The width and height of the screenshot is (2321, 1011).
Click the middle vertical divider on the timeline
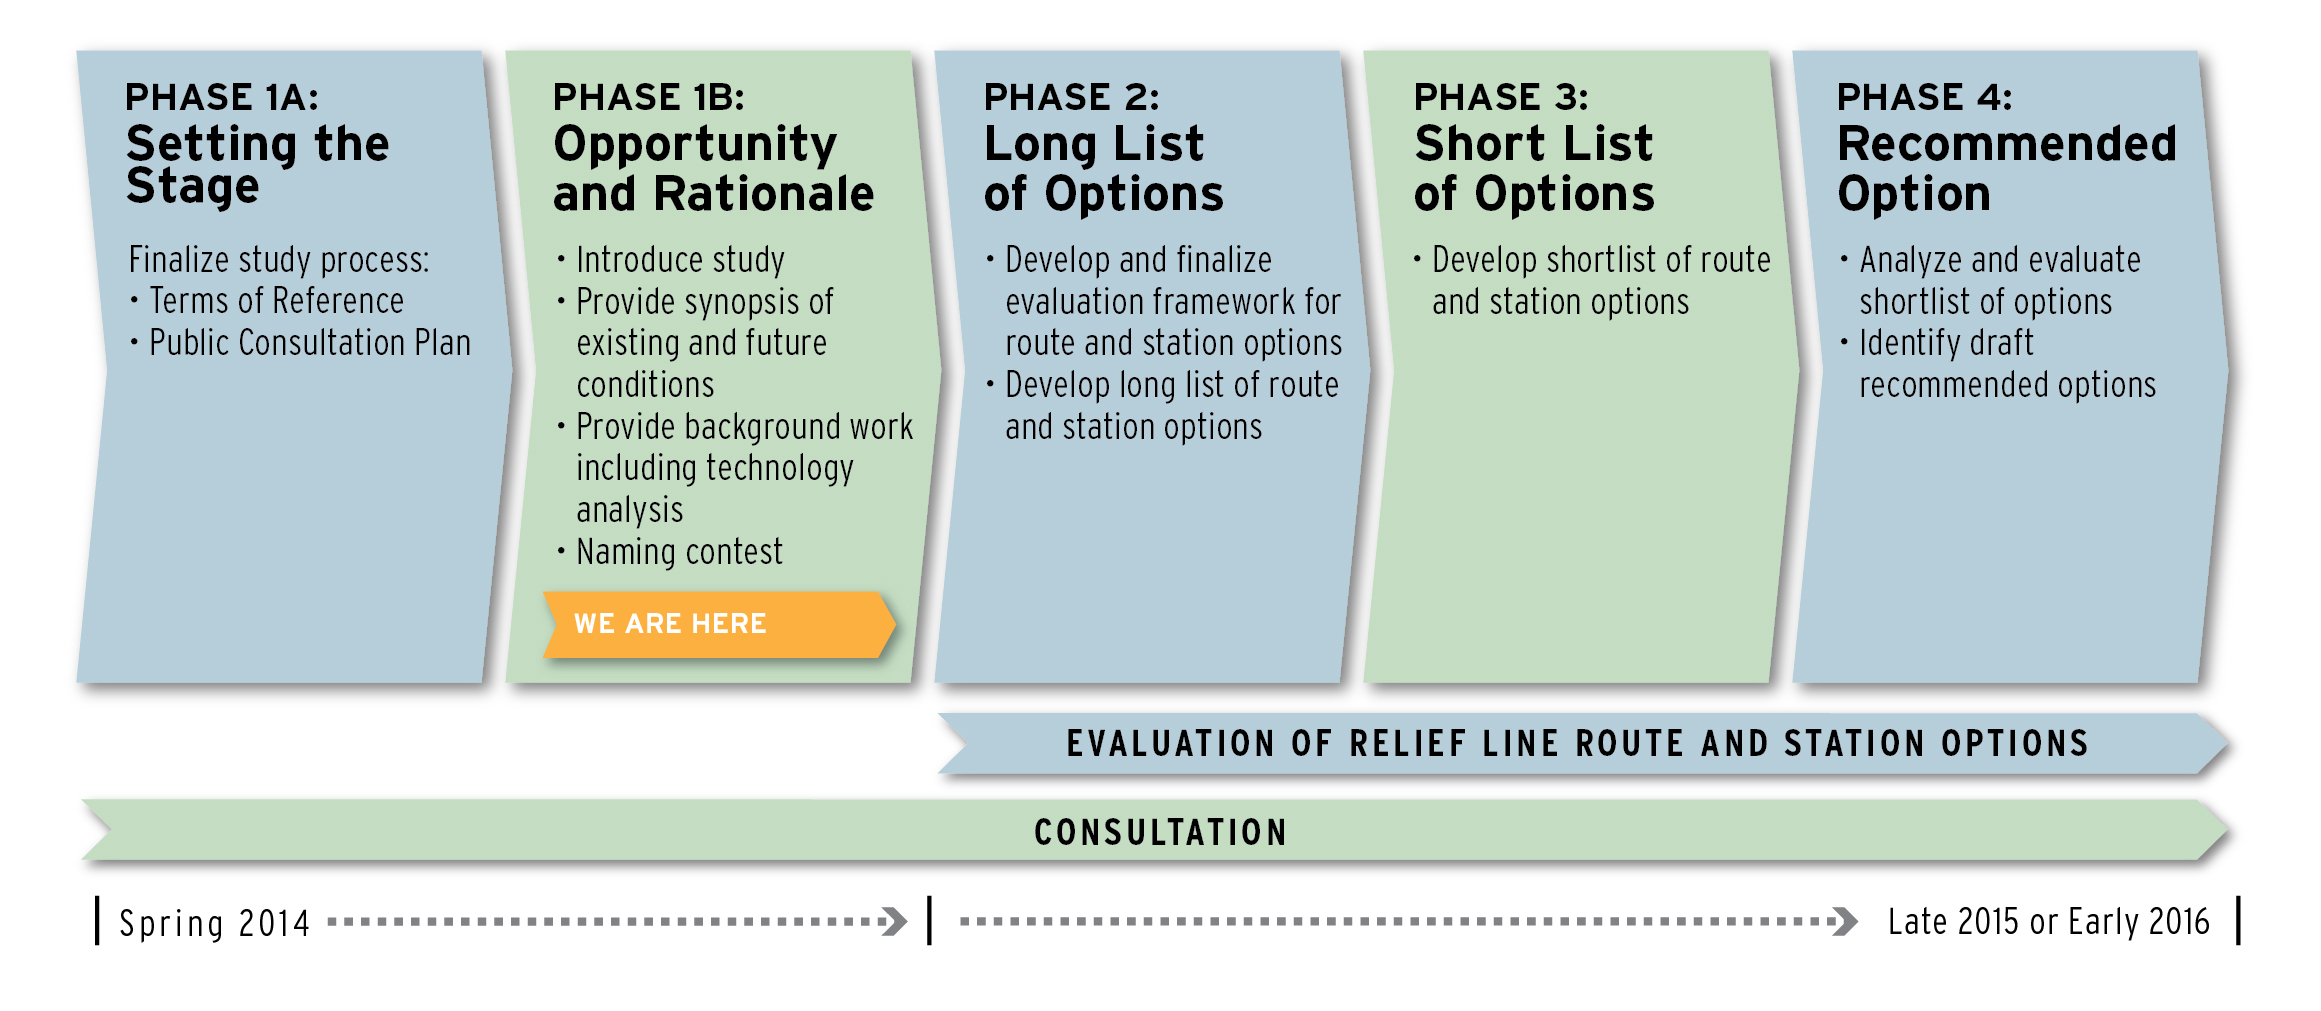pyautogui.click(x=929, y=920)
